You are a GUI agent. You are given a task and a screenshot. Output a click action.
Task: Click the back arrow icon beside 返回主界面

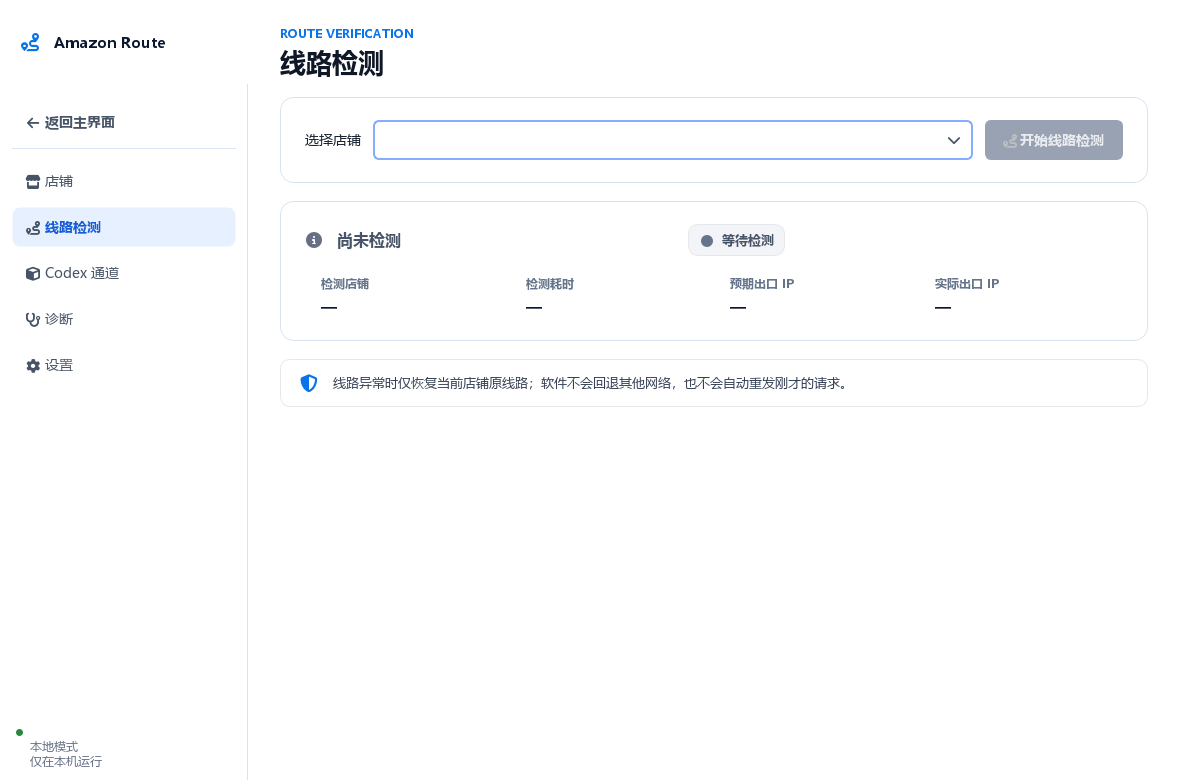(32, 123)
